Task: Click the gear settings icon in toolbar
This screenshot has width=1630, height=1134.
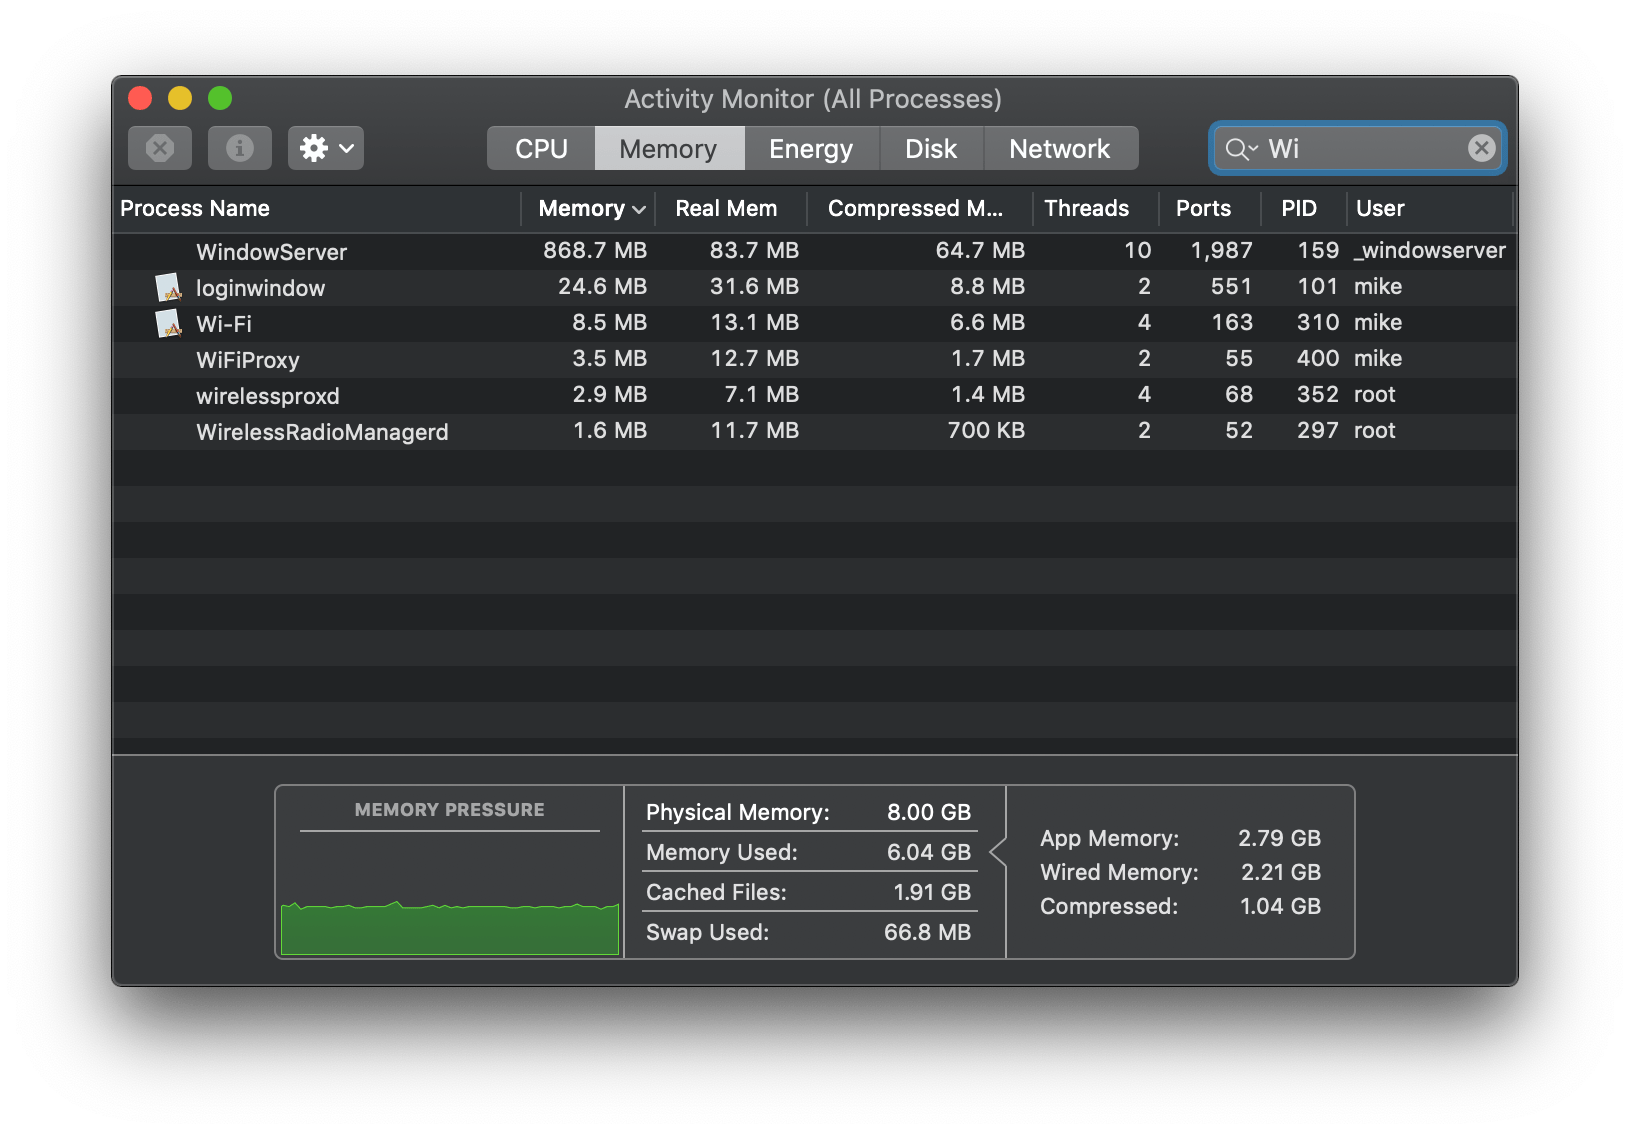Action: (313, 147)
